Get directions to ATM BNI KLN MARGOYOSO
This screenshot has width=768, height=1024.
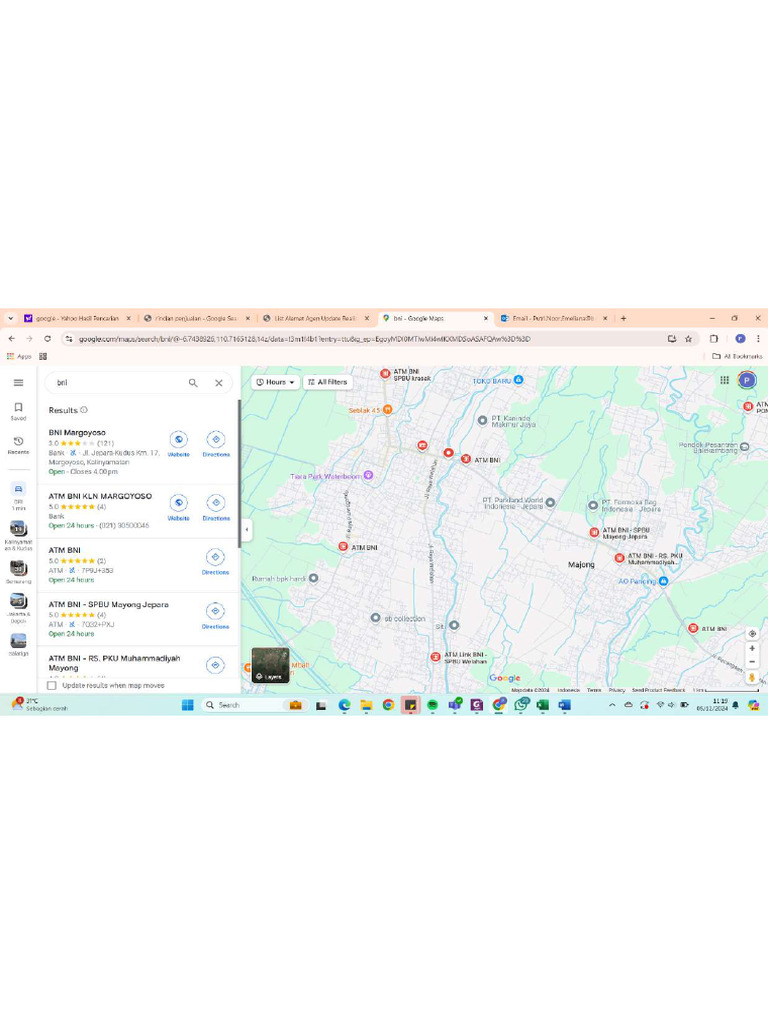pyautogui.click(x=216, y=507)
